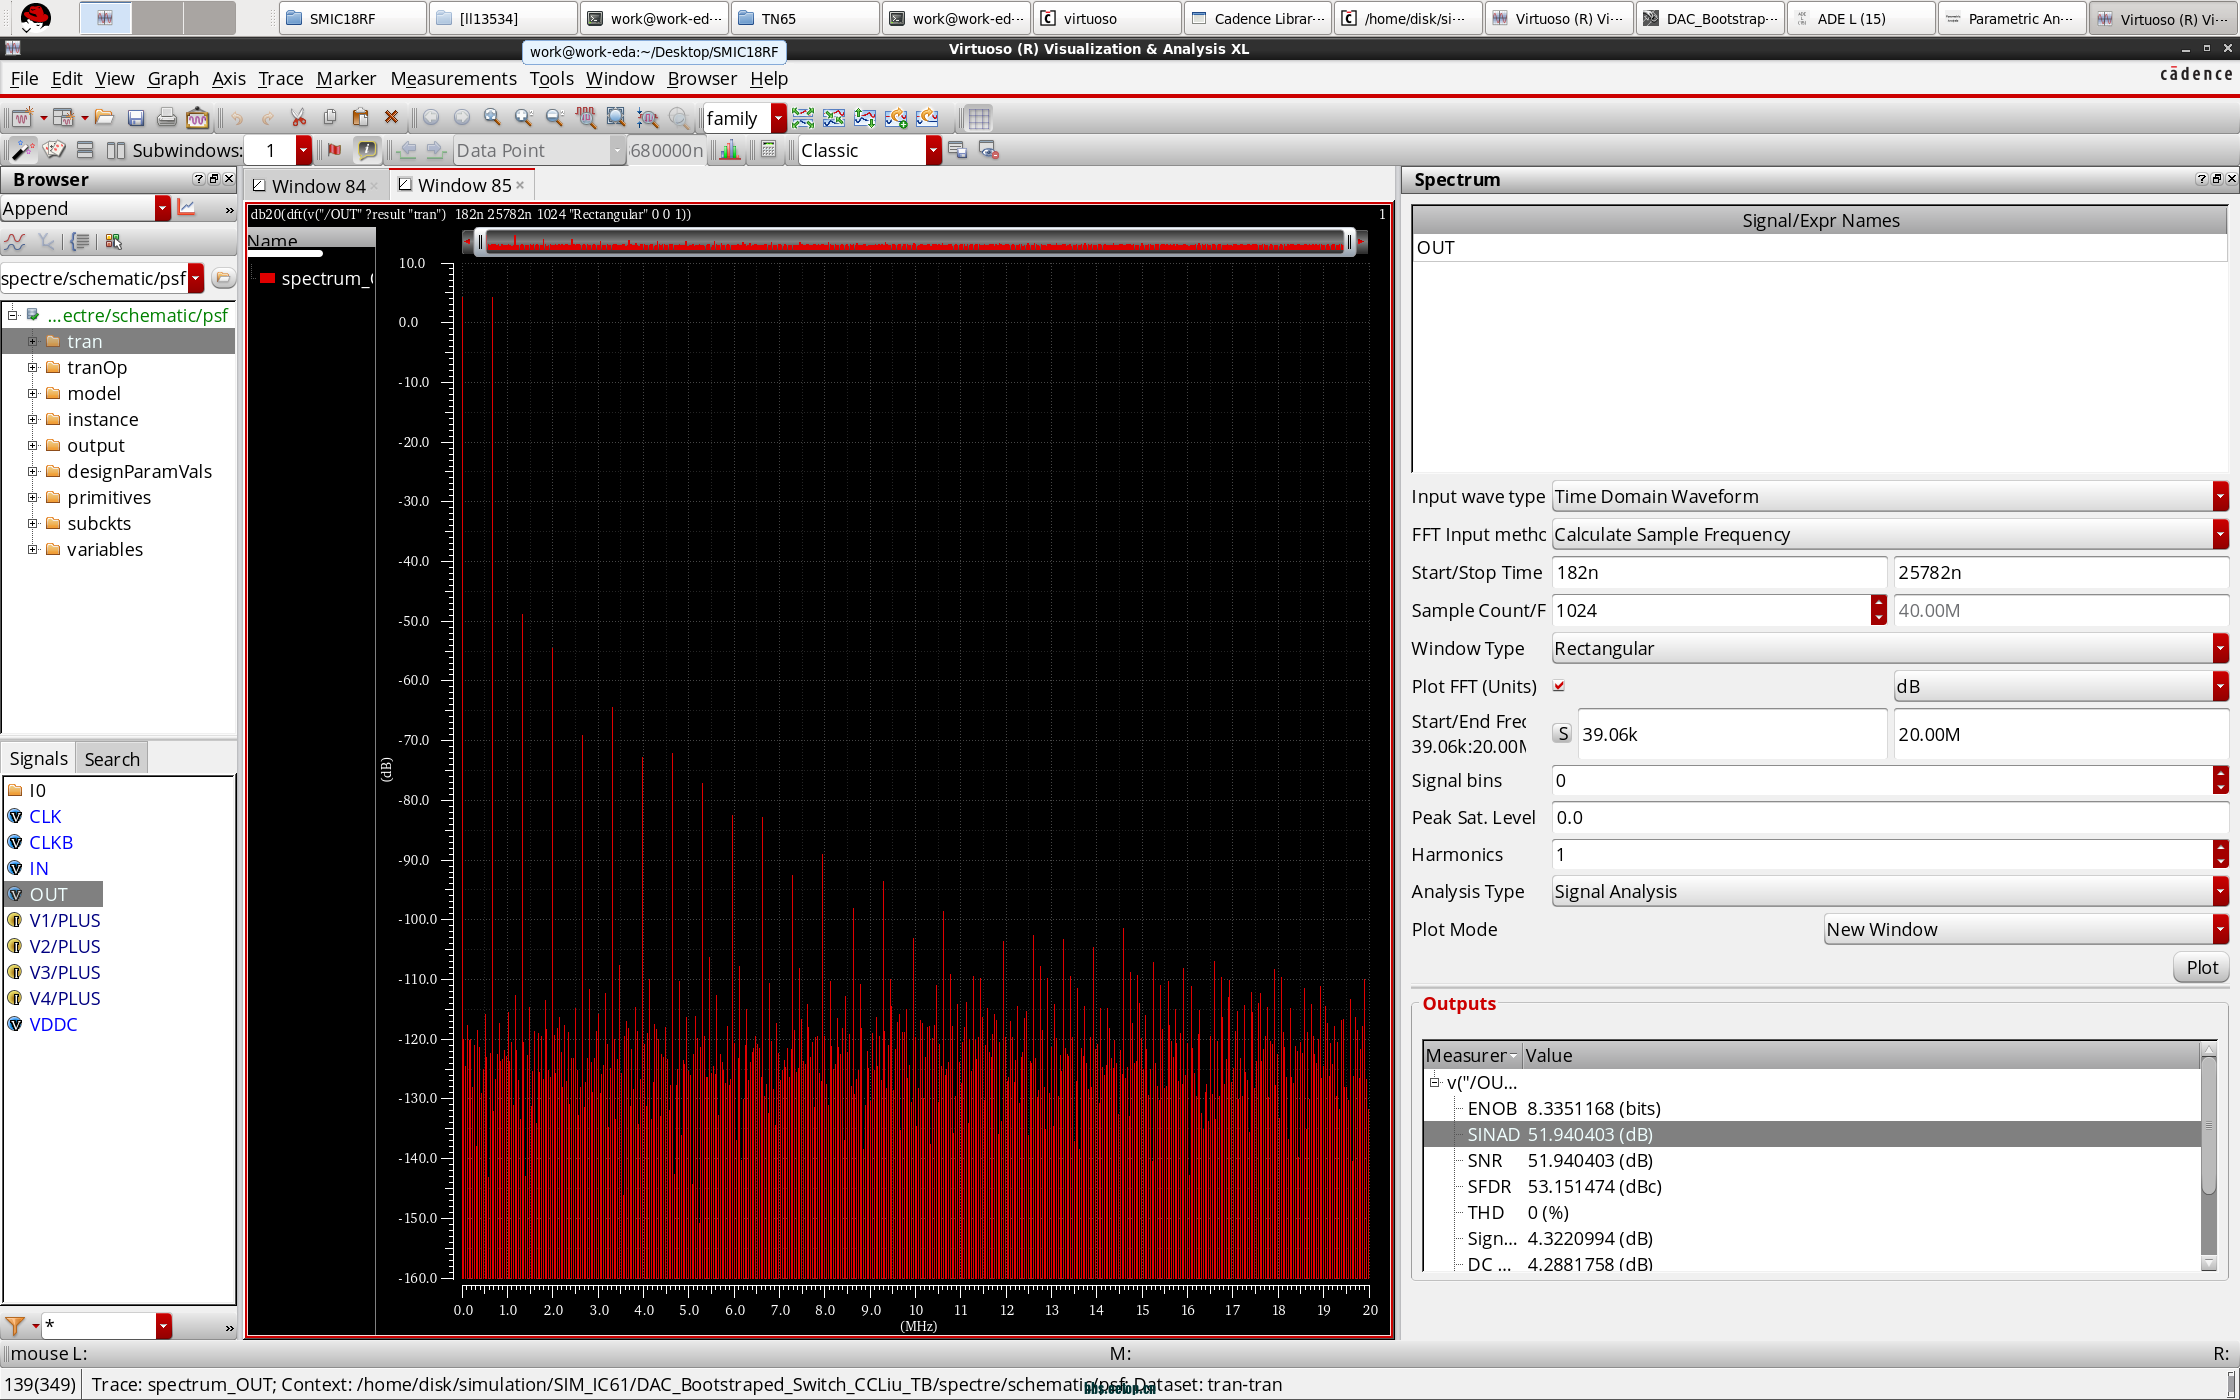The image size is (2240, 1400).
Task: Click the histogram bar chart icon
Action: [730, 150]
